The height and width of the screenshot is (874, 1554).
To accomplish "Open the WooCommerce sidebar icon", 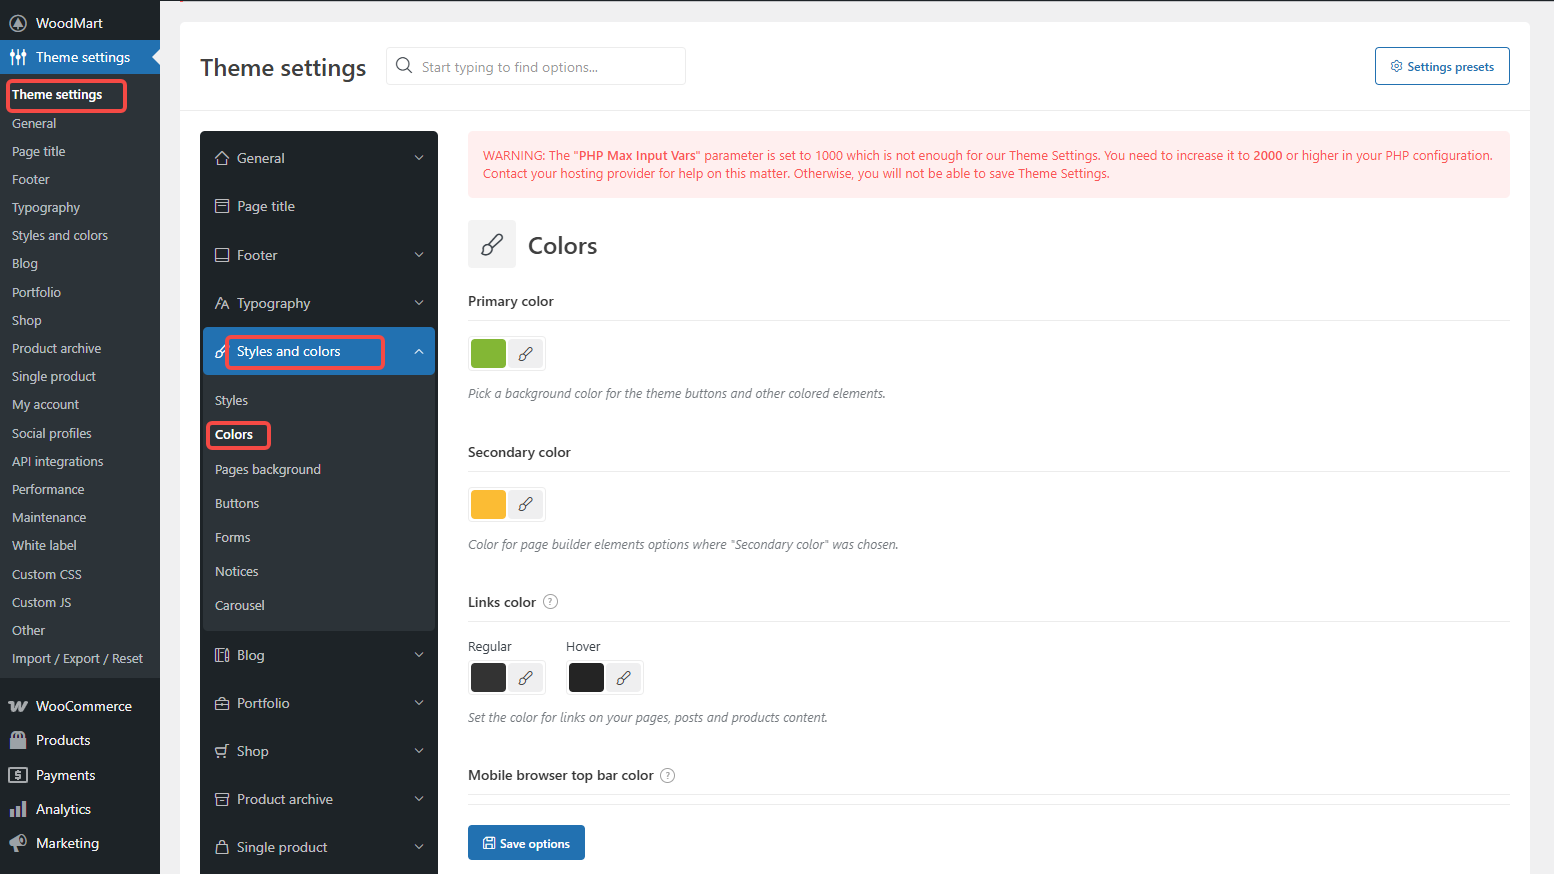I will [18, 706].
